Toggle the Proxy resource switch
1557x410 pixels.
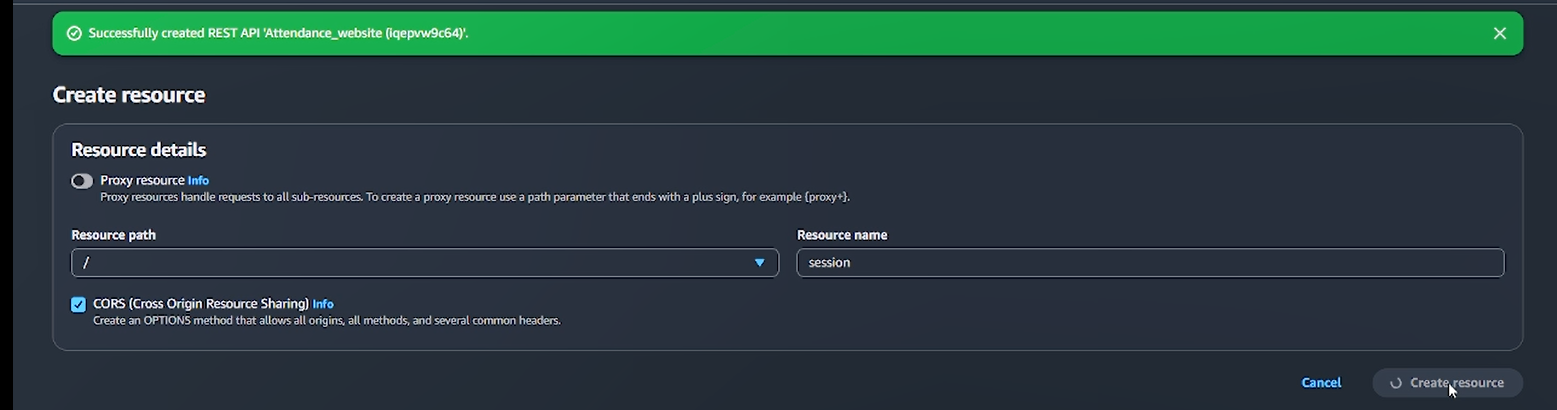[x=82, y=181]
